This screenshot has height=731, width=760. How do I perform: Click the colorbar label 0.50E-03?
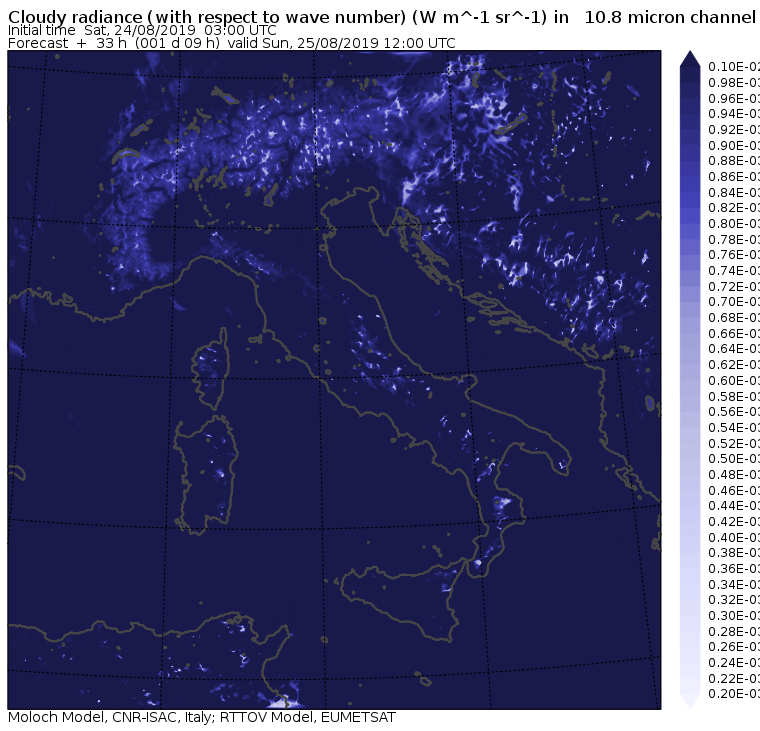734,459
